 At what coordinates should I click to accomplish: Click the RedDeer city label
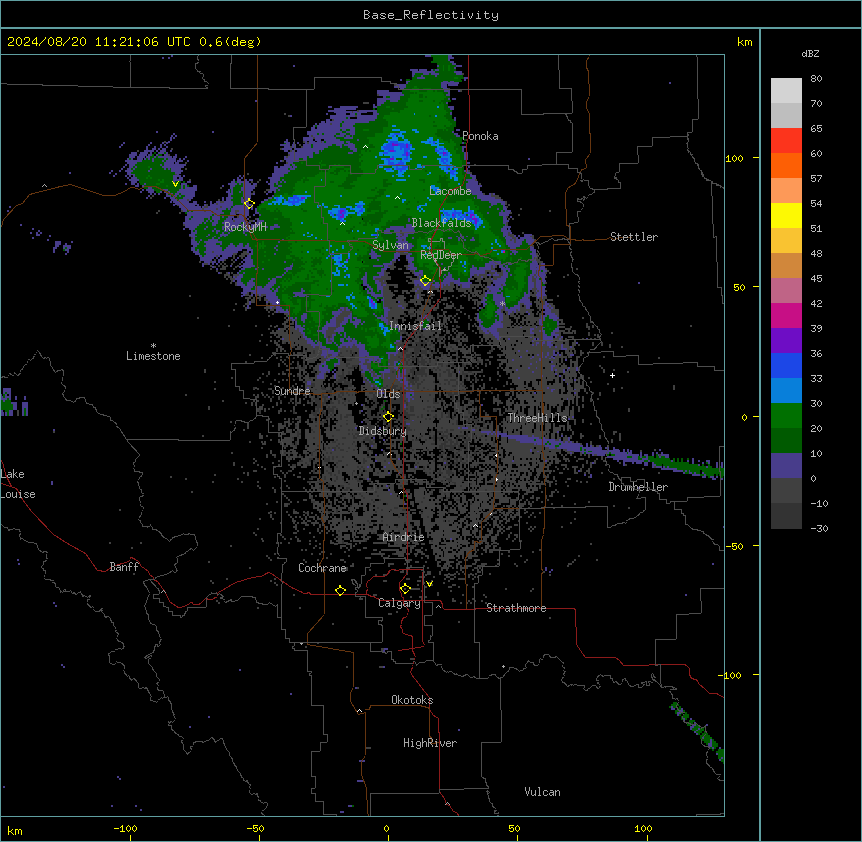coord(441,255)
